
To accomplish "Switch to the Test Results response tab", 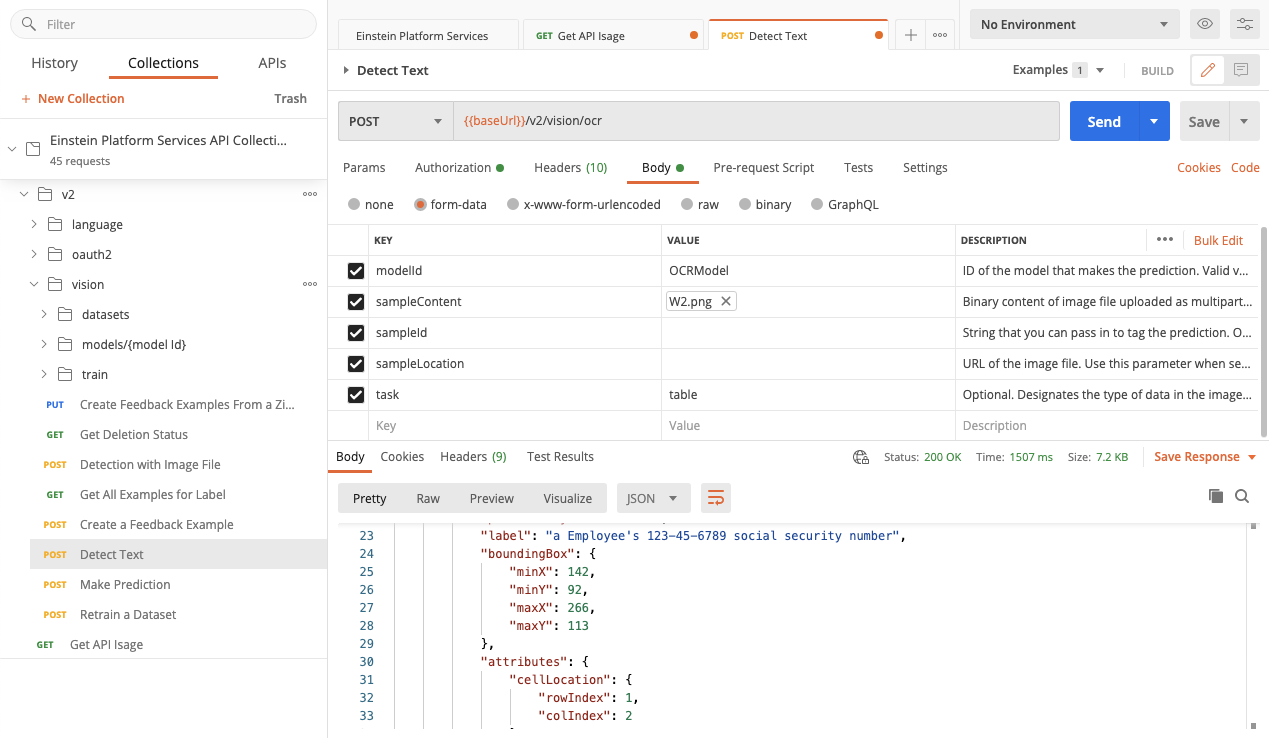I will [x=560, y=457].
